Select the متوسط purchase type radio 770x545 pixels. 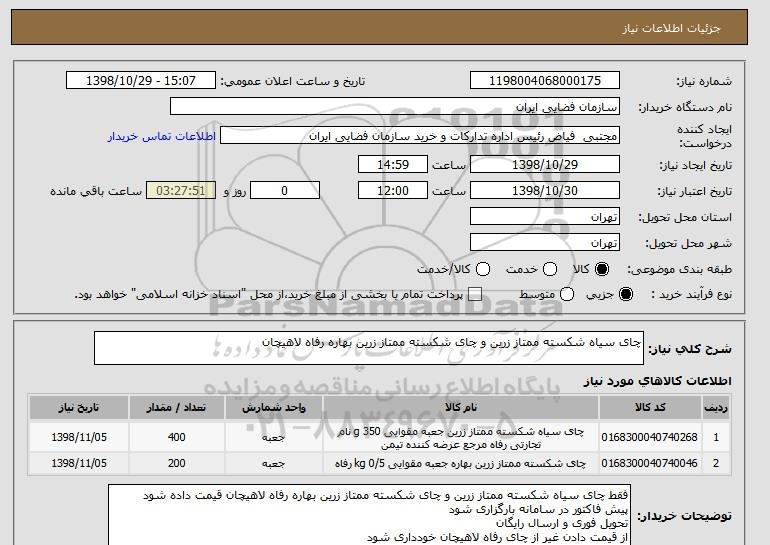click(x=567, y=294)
